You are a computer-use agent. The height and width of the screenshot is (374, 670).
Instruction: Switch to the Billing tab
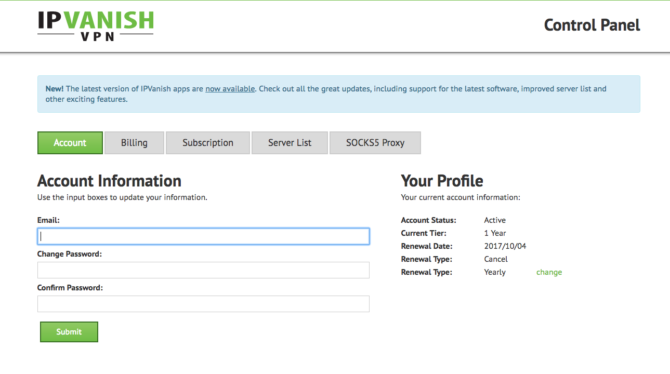[x=134, y=143]
